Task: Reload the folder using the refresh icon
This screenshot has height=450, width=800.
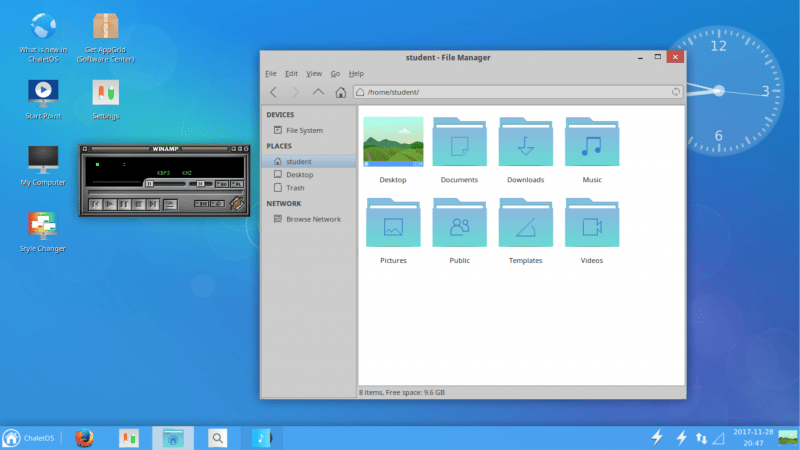Action: [676, 92]
